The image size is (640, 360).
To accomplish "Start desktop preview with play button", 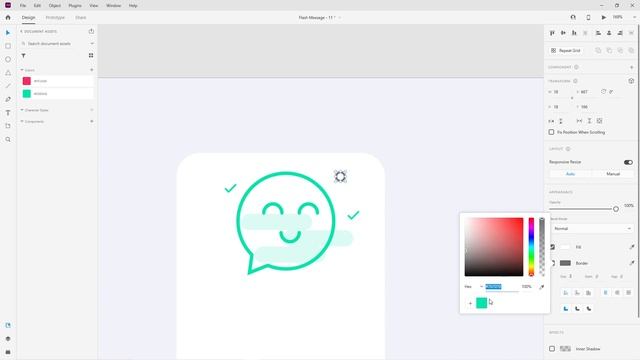I will (603, 18).
